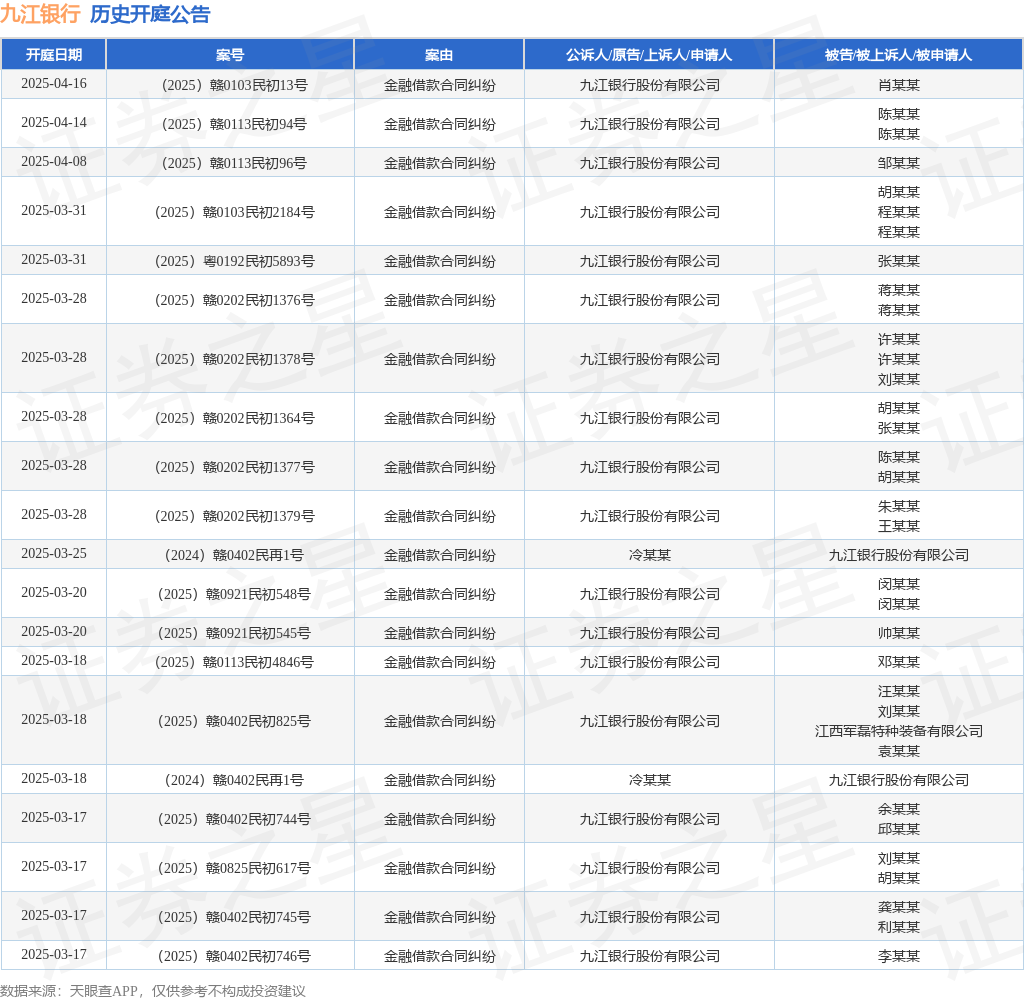The height and width of the screenshot is (1000, 1024).
Task: Click case number (2025)赣0402民初744号
Action: (x=234, y=819)
